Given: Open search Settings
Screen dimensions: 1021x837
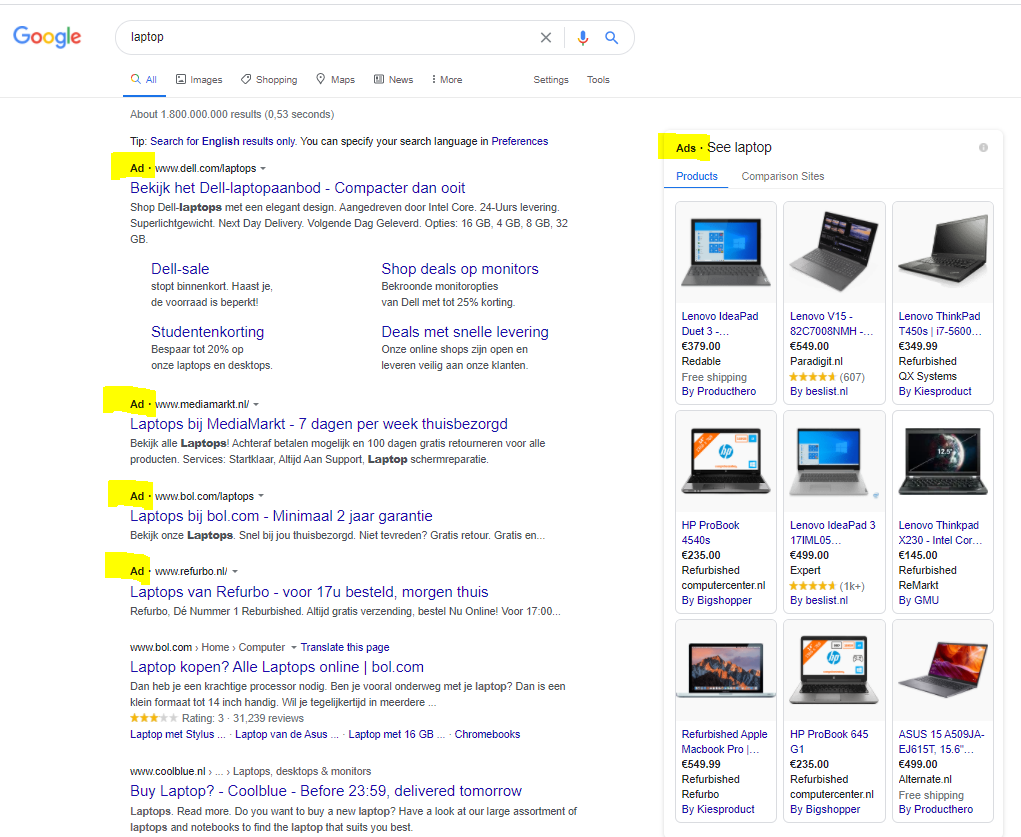Looking at the screenshot, I should (551, 79).
